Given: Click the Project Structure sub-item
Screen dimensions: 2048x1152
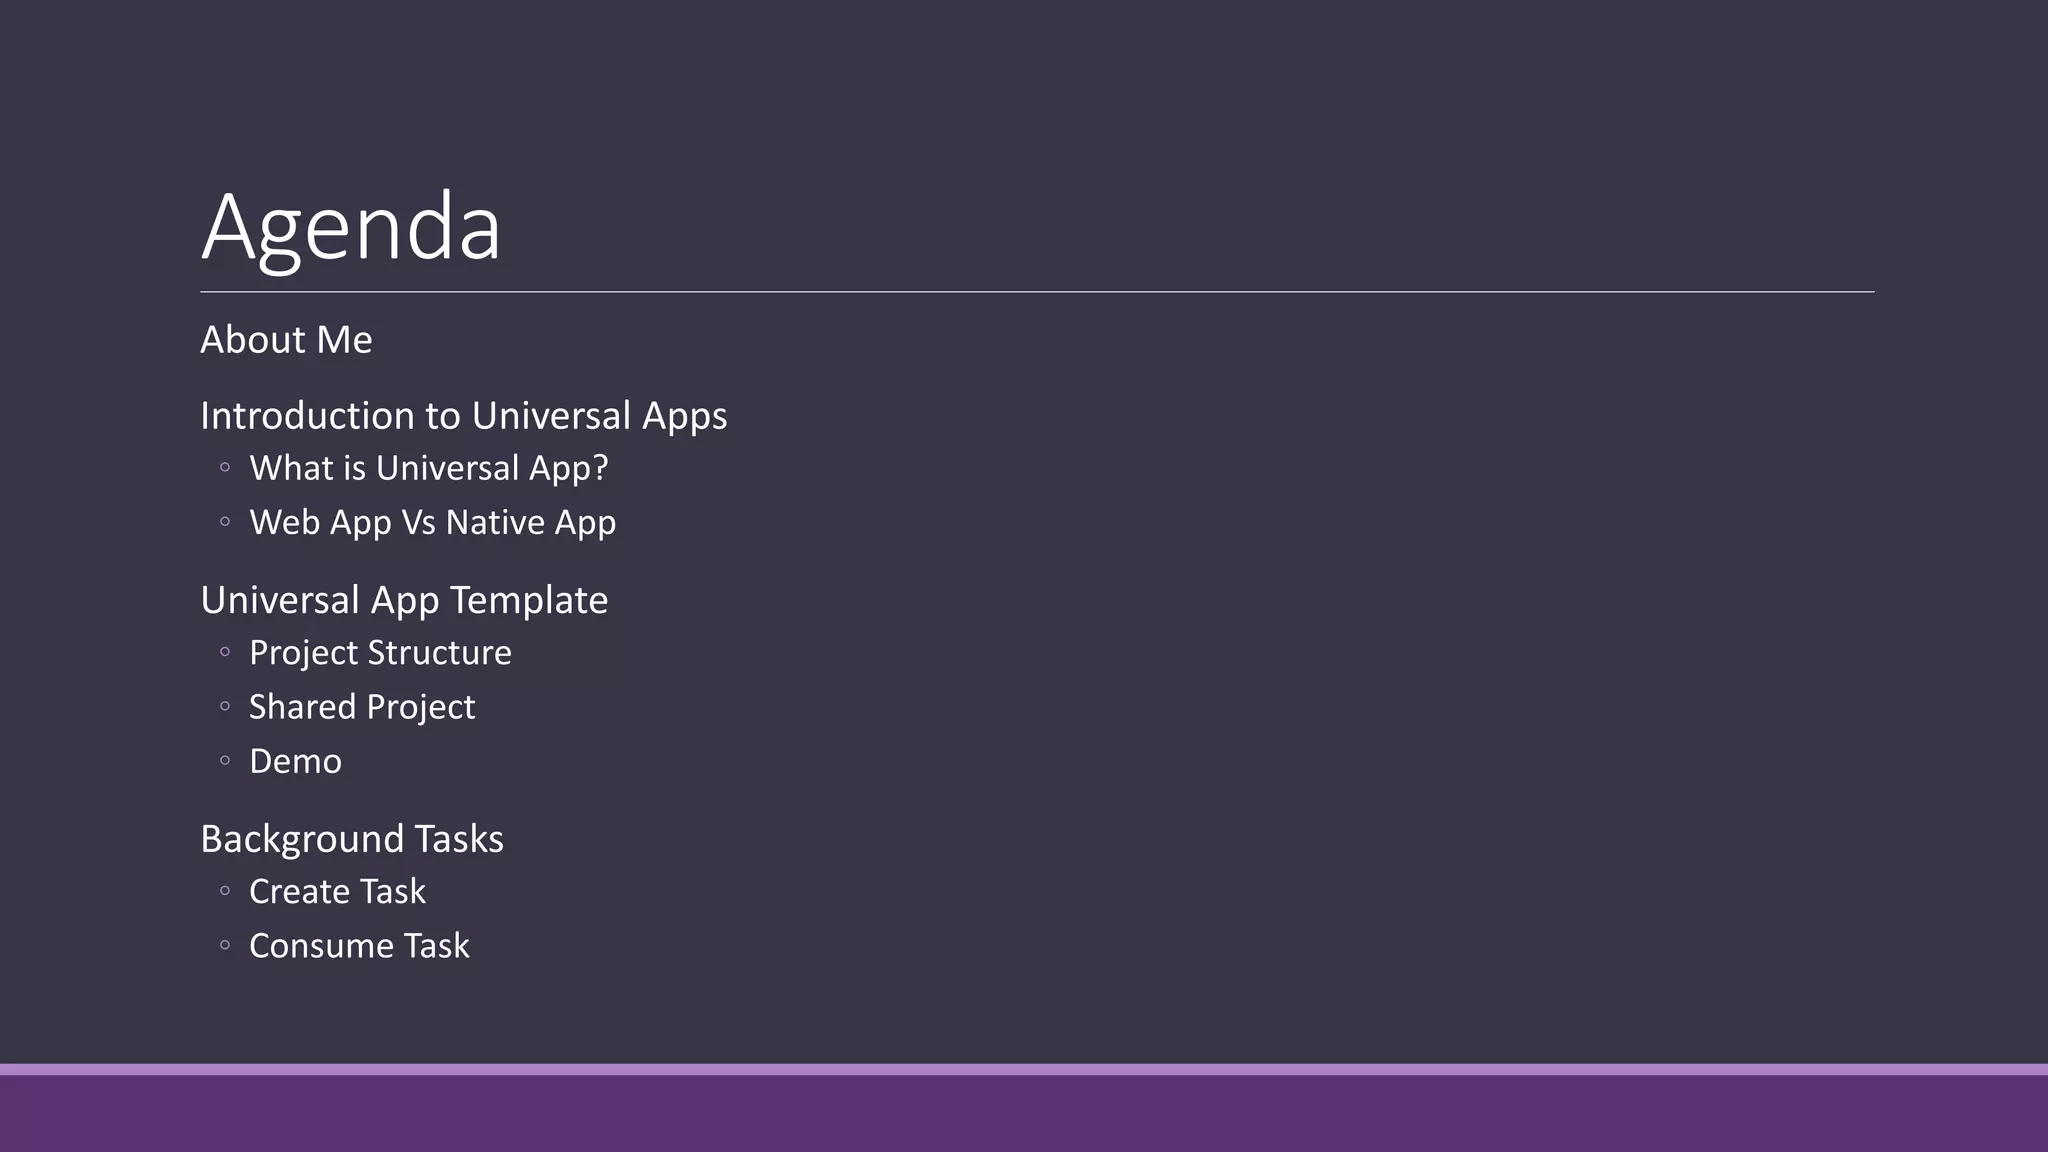Looking at the screenshot, I should [x=380, y=653].
